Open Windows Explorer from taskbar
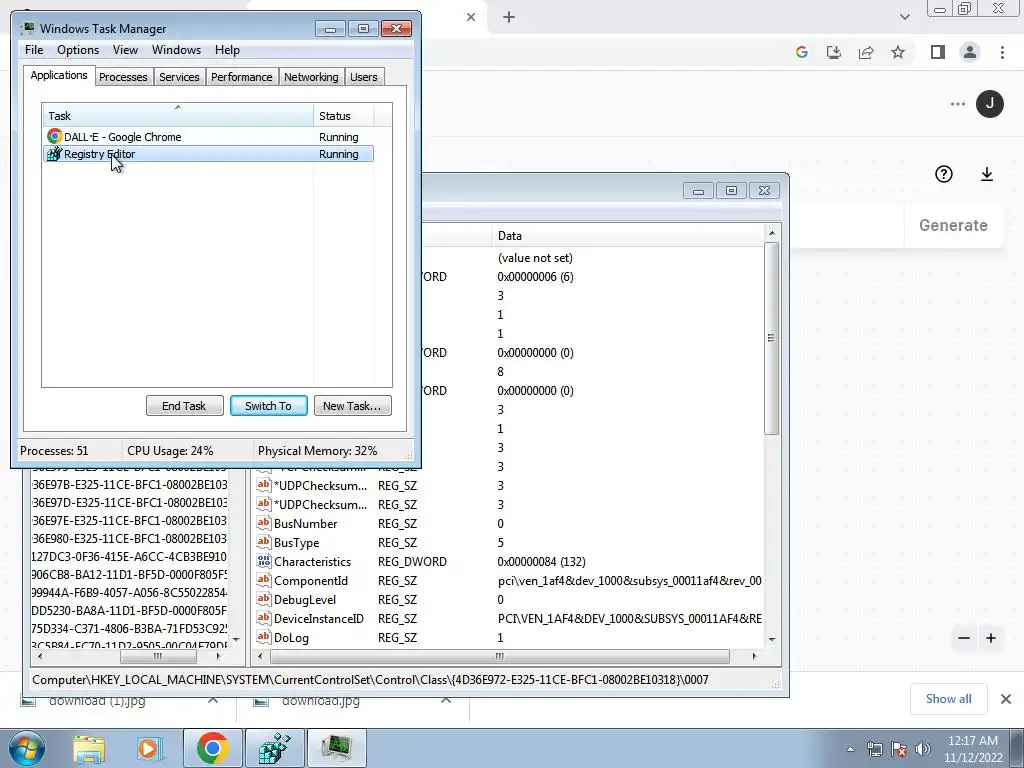 pyautogui.click(x=89, y=748)
